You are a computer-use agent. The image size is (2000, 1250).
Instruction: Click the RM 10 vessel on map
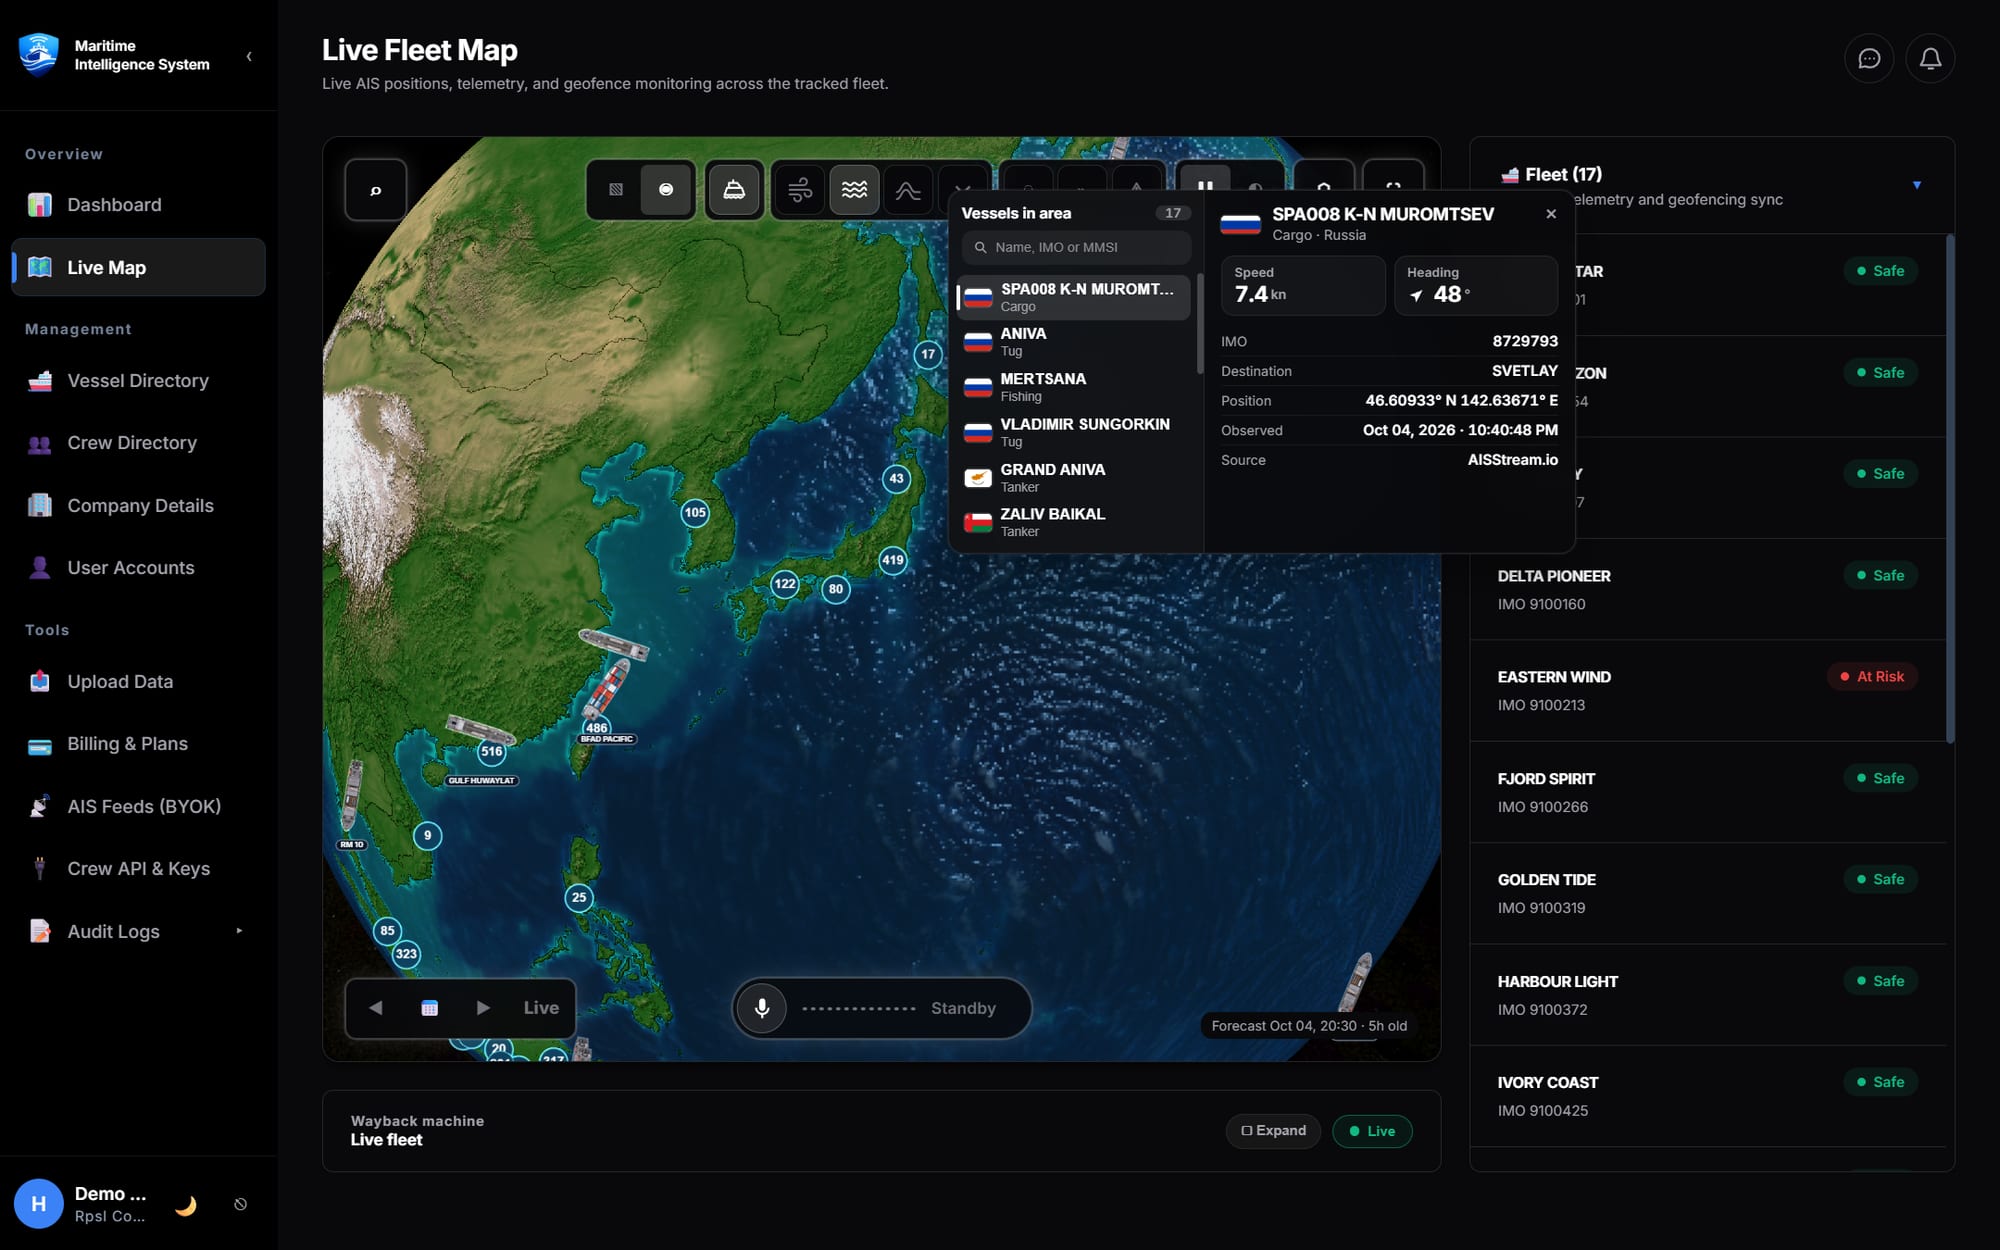(351, 797)
